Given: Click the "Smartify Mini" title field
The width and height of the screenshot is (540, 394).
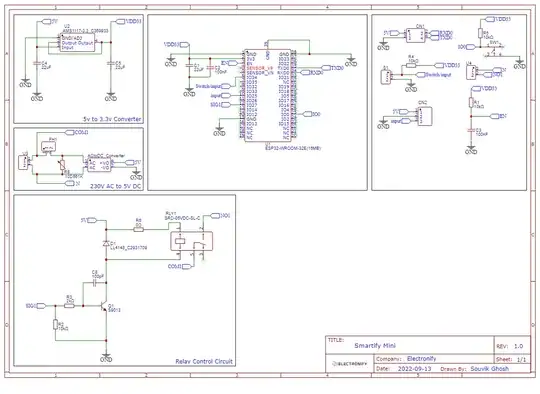Looking at the screenshot, I should (375, 345).
